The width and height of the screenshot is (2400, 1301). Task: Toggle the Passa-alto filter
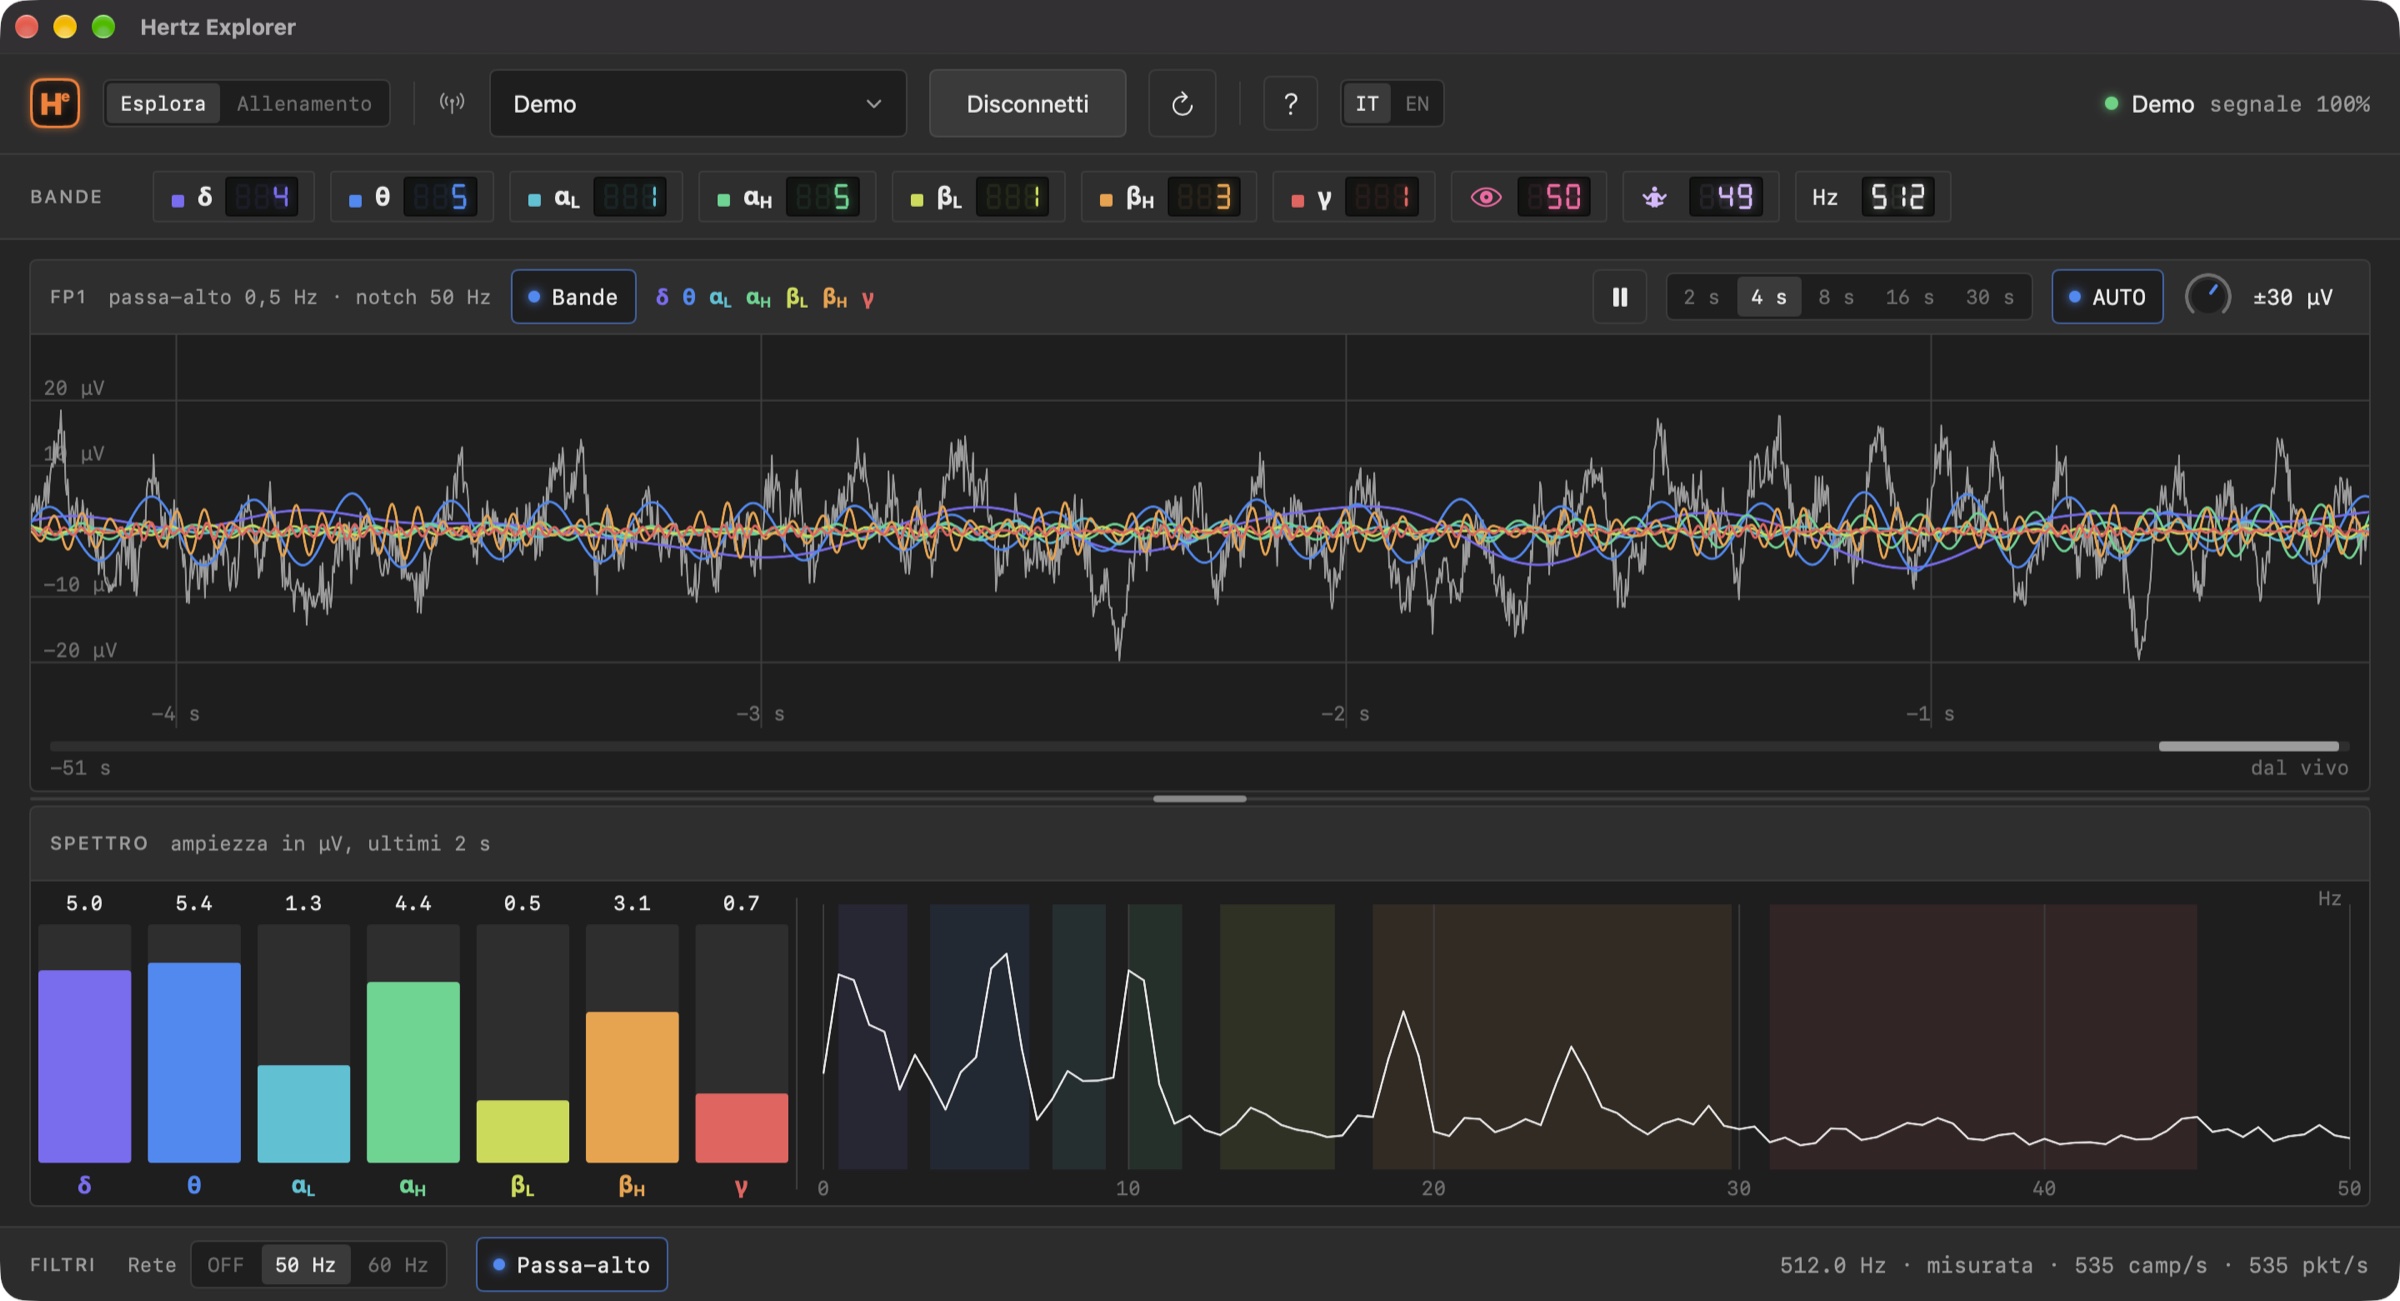tap(572, 1265)
